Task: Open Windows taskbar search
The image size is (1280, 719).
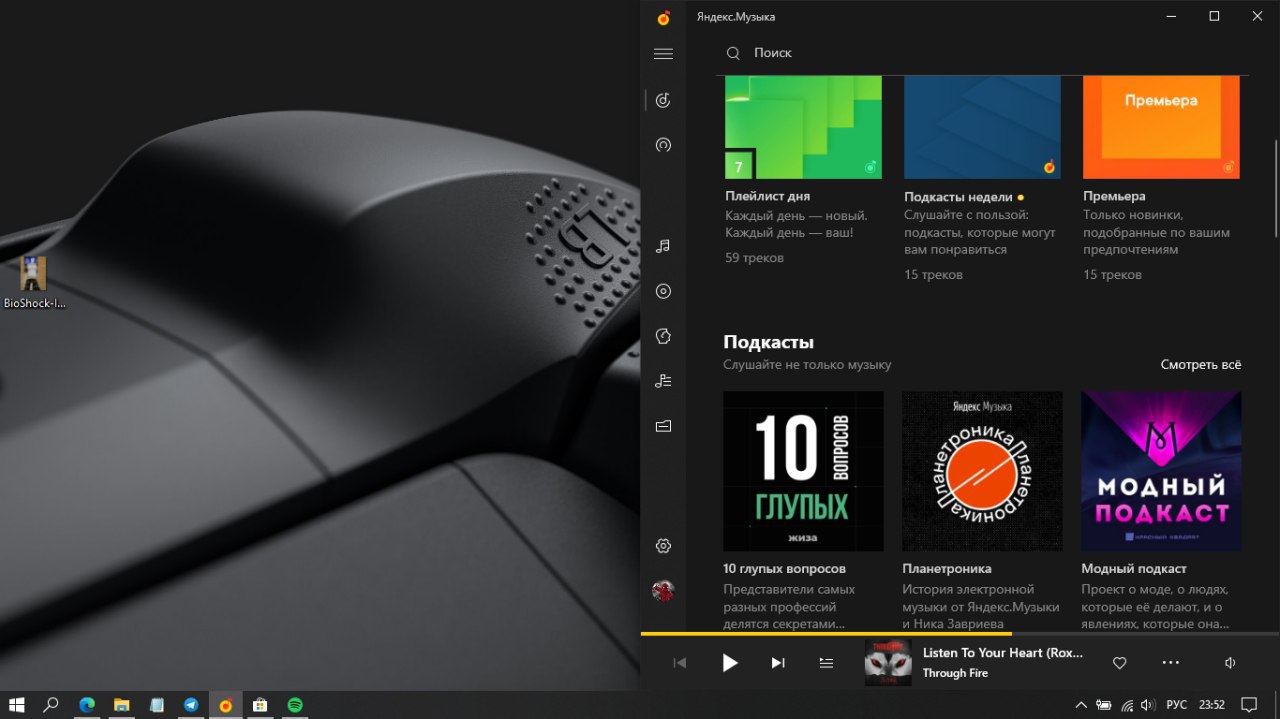Action: tap(51, 704)
